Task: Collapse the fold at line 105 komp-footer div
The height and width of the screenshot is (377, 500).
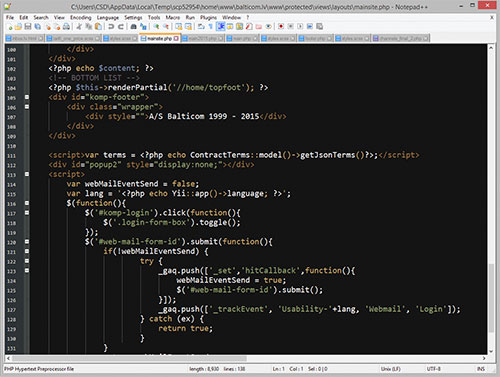Action: [x=27, y=97]
